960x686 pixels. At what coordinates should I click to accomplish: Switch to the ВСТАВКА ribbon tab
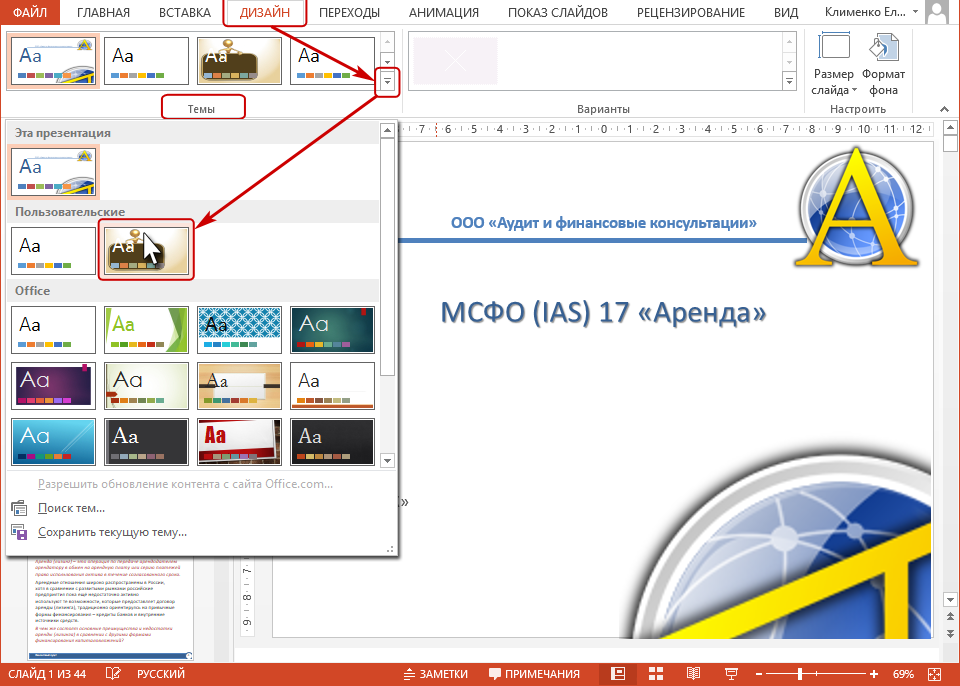point(185,12)
